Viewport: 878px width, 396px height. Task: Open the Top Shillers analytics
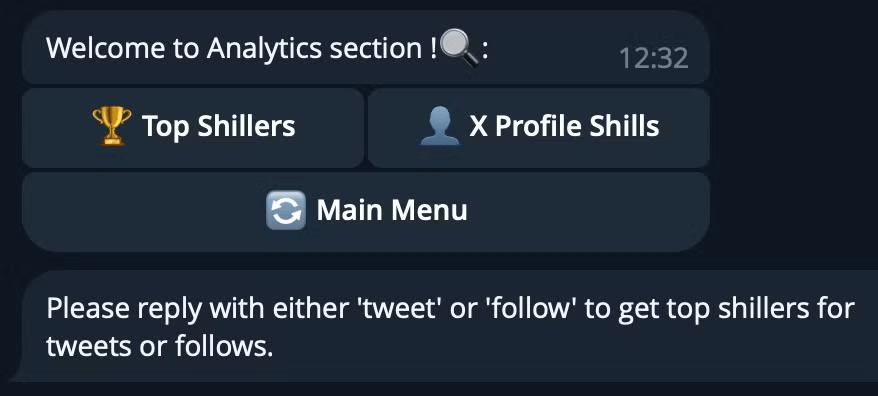(x=193, y=128)
